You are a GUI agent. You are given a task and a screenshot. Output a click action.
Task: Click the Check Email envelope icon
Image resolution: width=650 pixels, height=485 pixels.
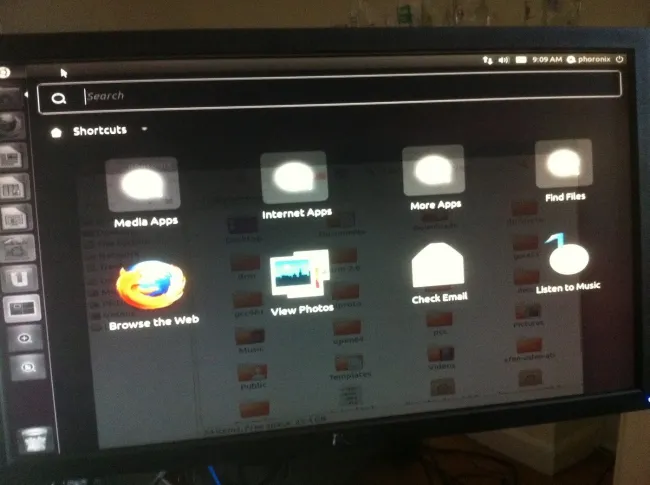438,267
